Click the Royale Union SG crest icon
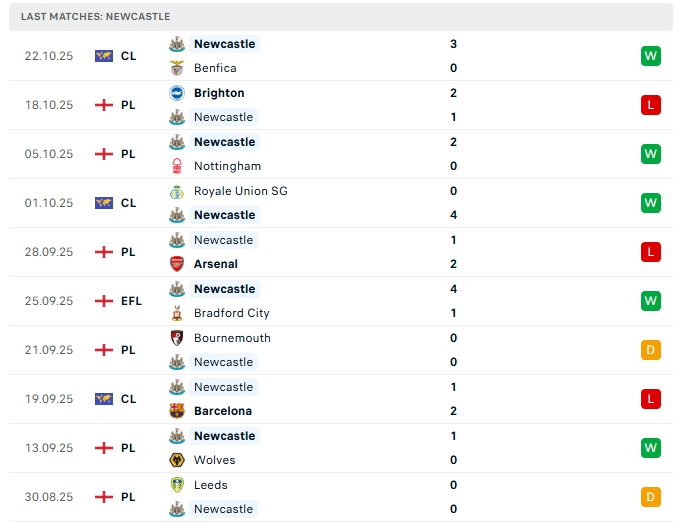This screenshot has height=522, width=685. tap(177, 191)
